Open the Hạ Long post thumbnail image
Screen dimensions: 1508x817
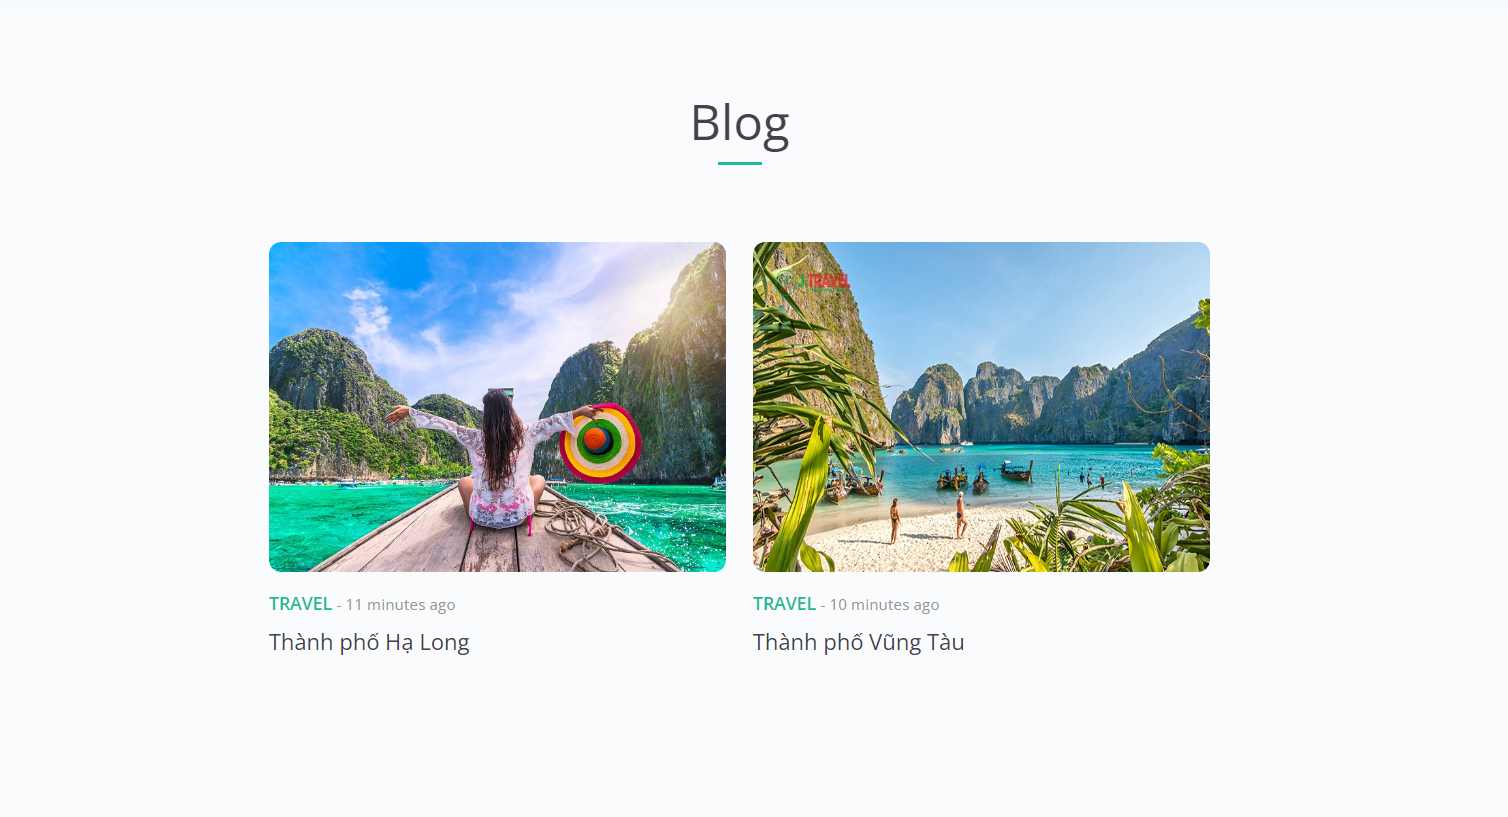(x=497, y=407)
